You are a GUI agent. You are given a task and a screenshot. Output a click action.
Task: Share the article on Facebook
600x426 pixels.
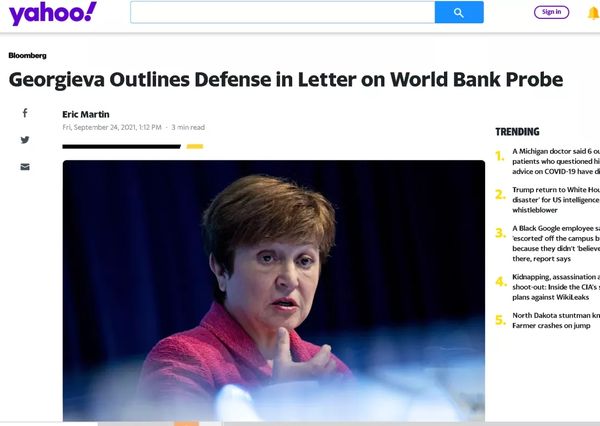pos(25,114)
